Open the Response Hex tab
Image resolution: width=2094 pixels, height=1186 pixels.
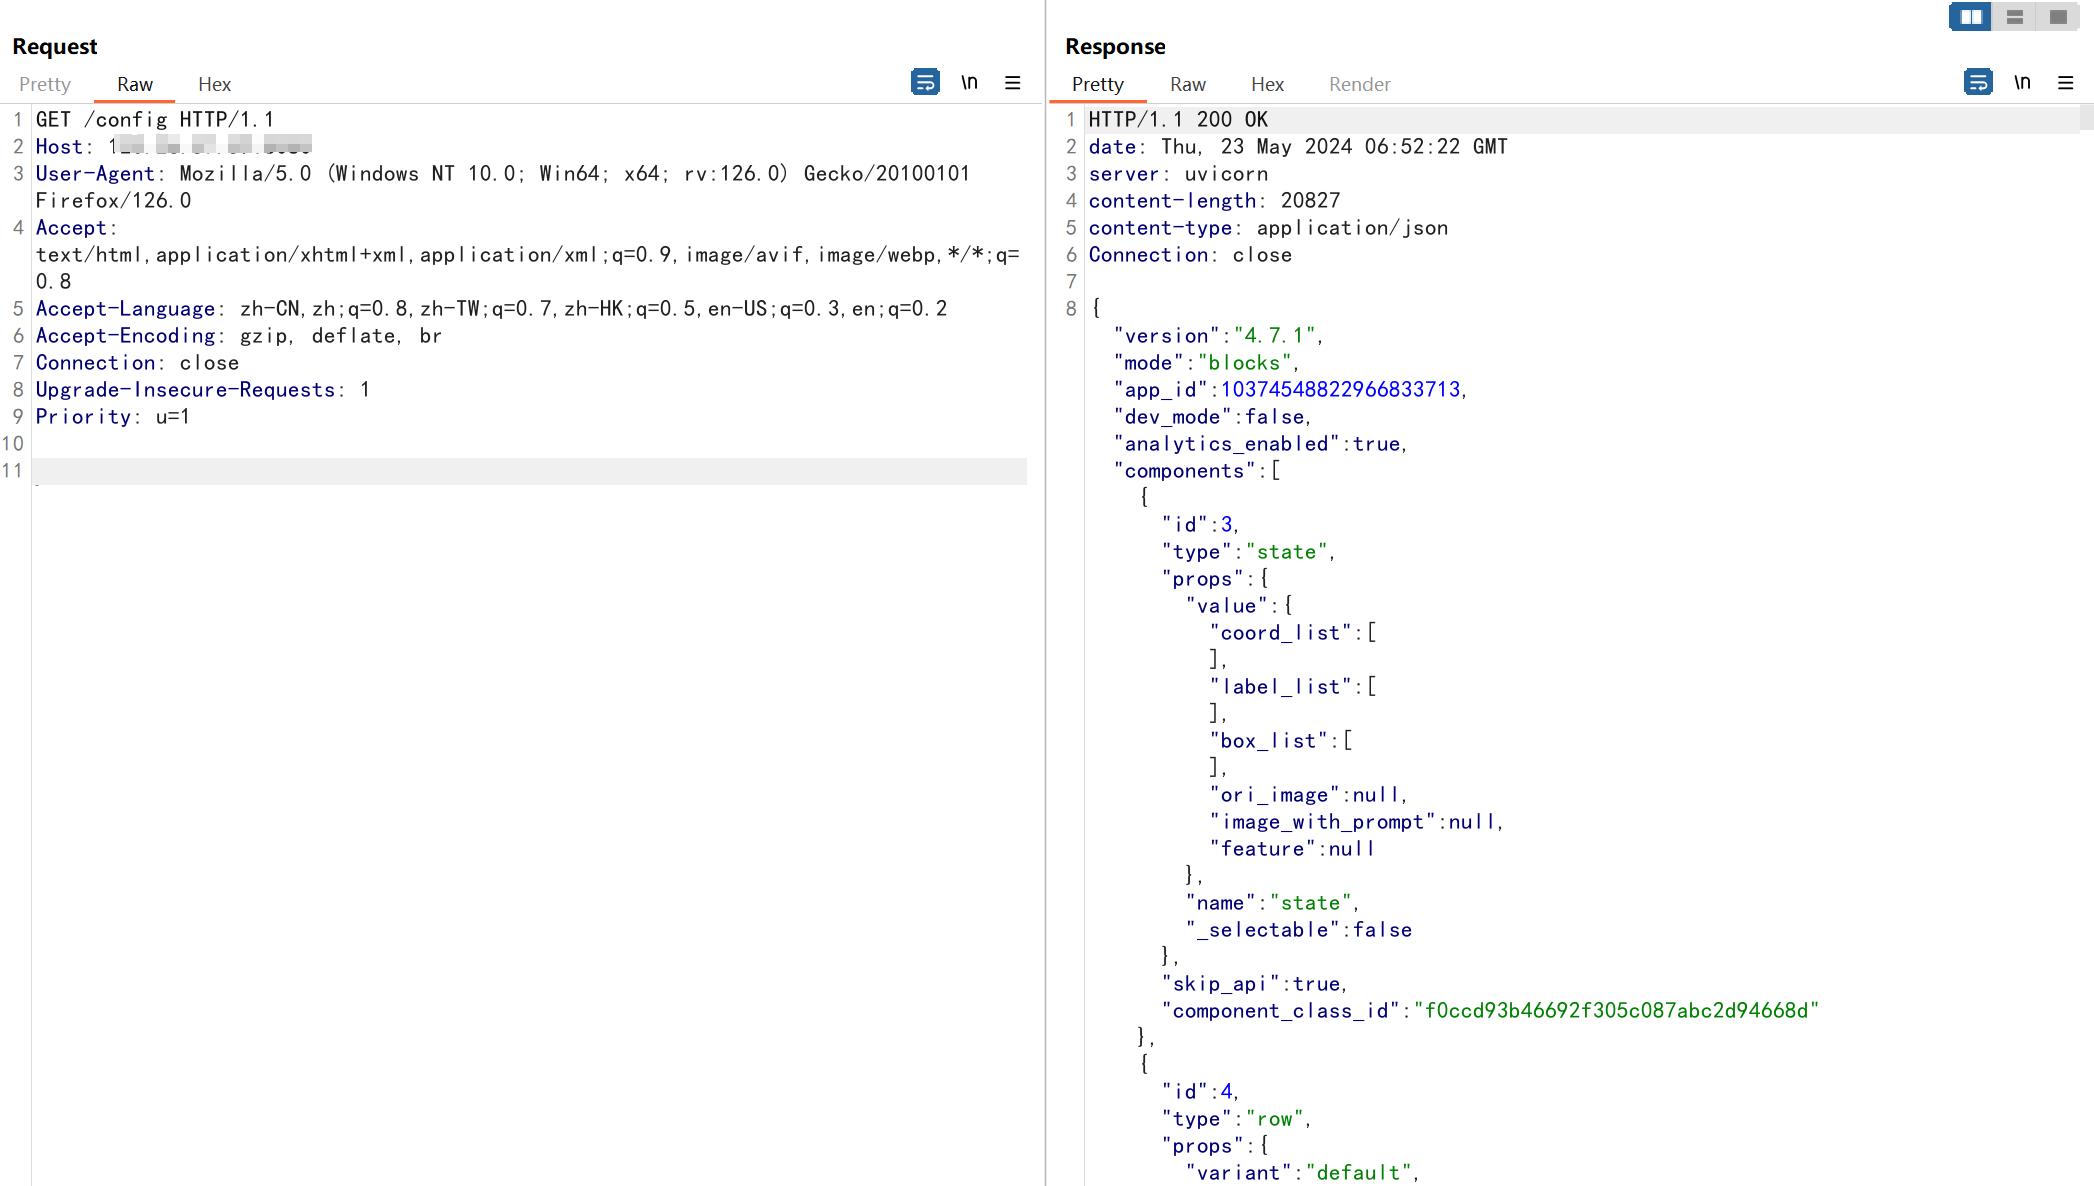(1267, 84)
